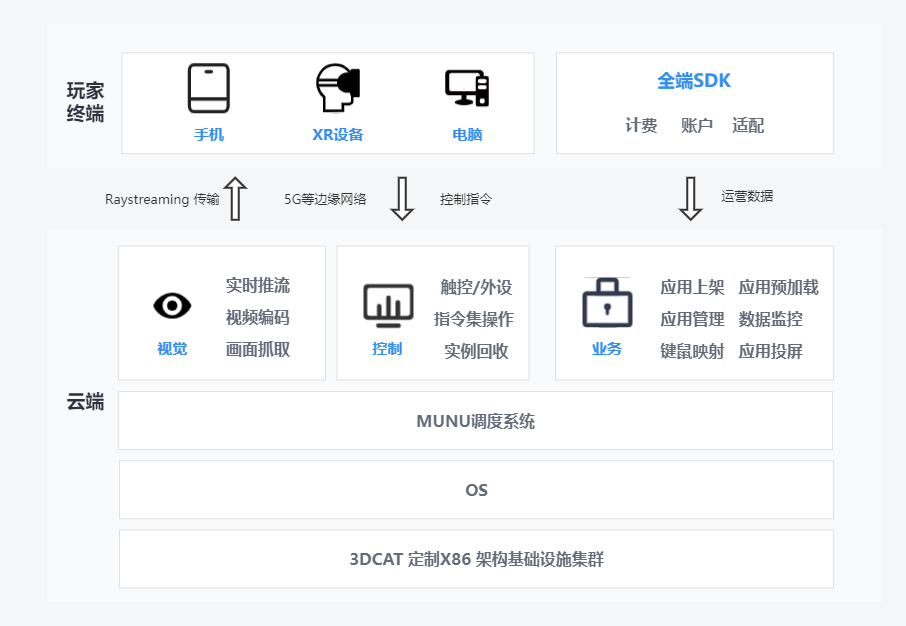The width and height of the screenshot is (906, 626).
Task: Click the 触控/外设 text
Action: pyautogui.click(x=476, y=287)
